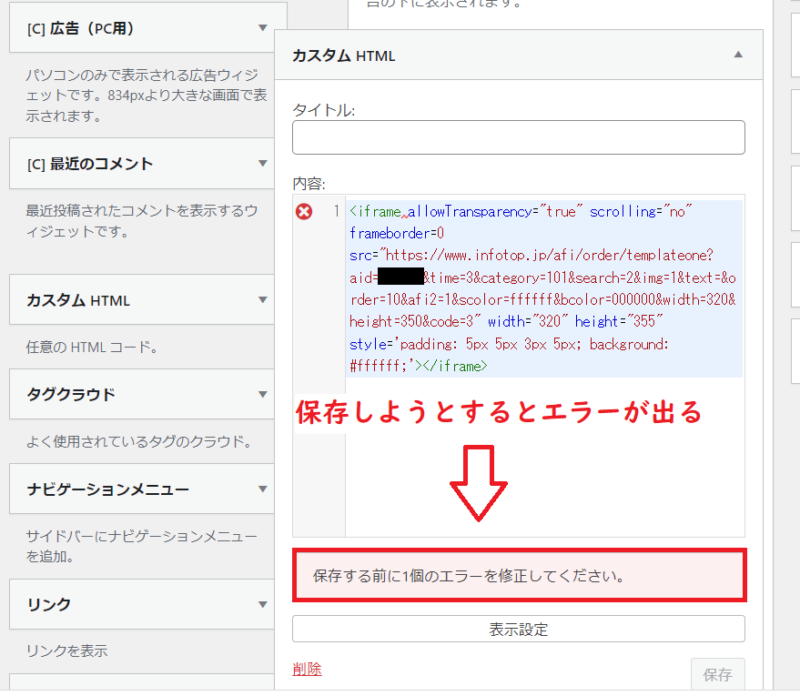800x696 pixels.
Task: Expand the [C] 広告（PC用） widget arrow
Action: (x=262, y=28)
